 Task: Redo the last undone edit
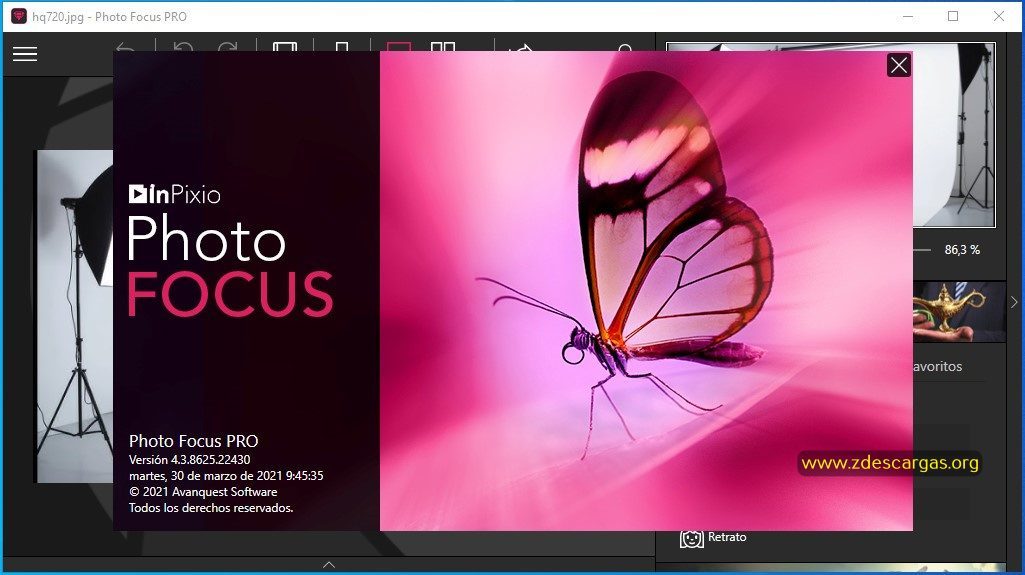click(227, 47)
